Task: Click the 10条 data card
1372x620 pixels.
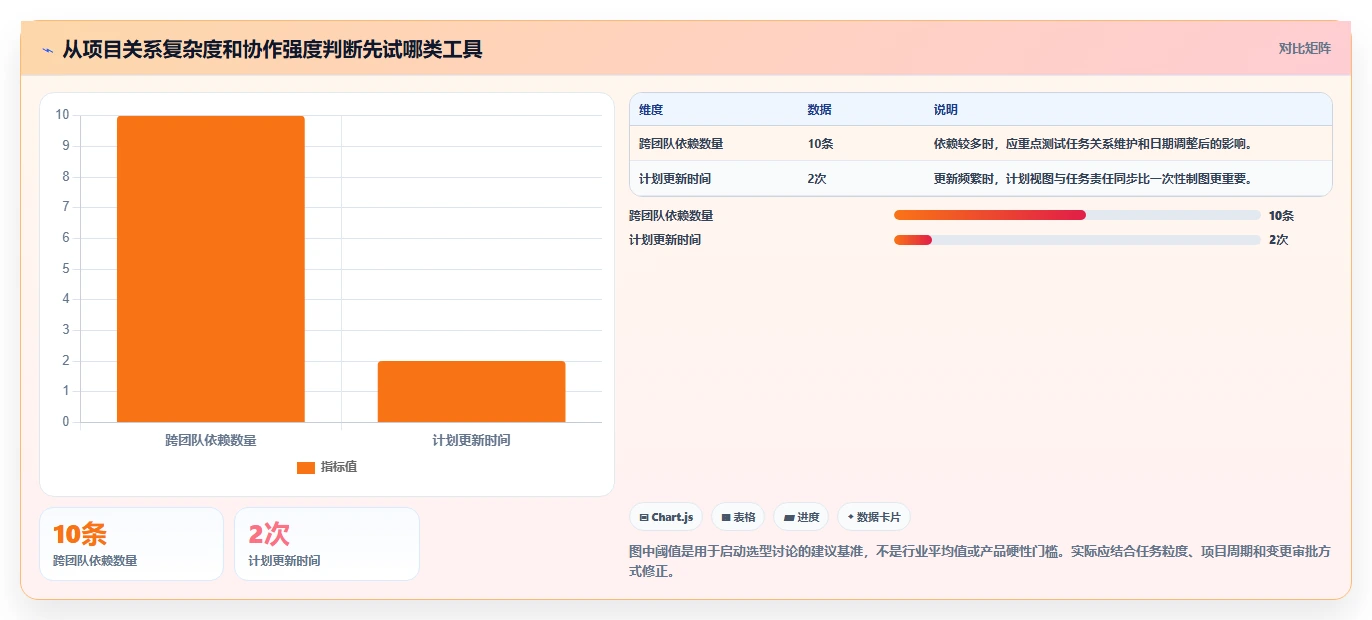Action: pos(131,544)
